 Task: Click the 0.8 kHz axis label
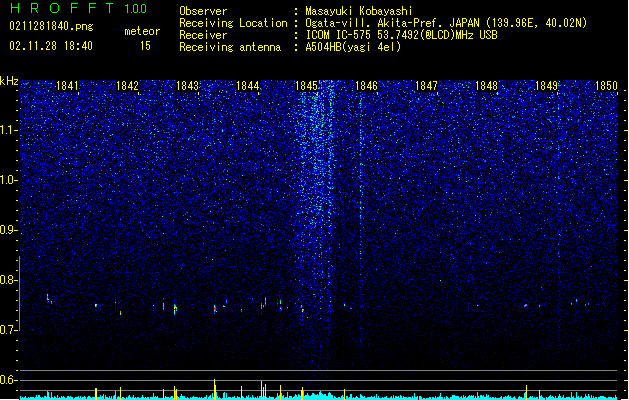click(x=8, y=280)
